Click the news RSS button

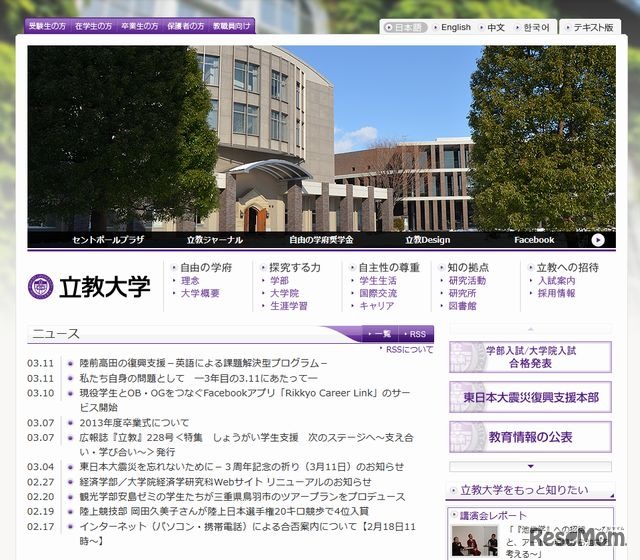pyautogui.click(x=416, y=334)
